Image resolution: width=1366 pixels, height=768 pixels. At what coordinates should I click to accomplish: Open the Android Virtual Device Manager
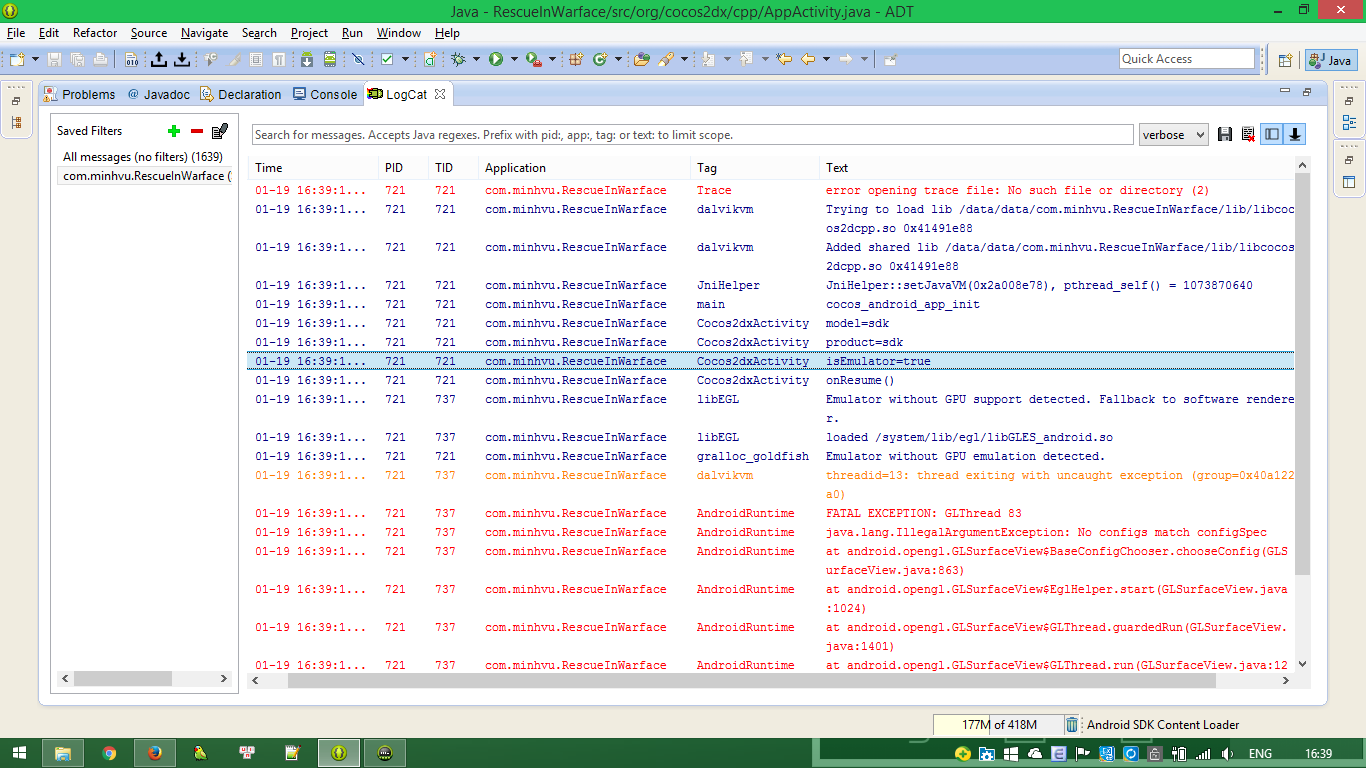(330, 60)
